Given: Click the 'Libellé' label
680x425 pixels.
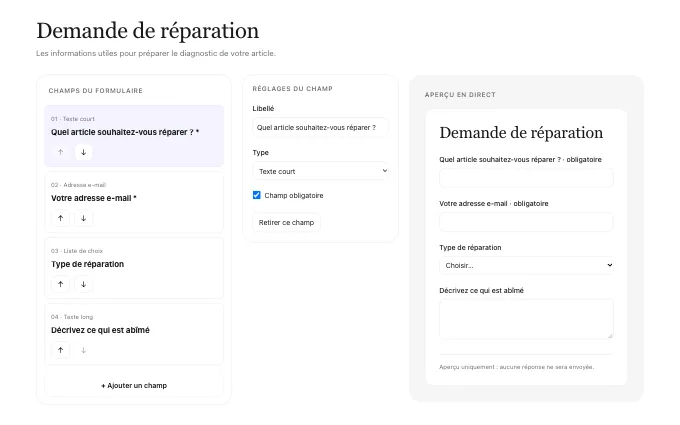Looking at the screenshot, I should (x=263, y=108).
